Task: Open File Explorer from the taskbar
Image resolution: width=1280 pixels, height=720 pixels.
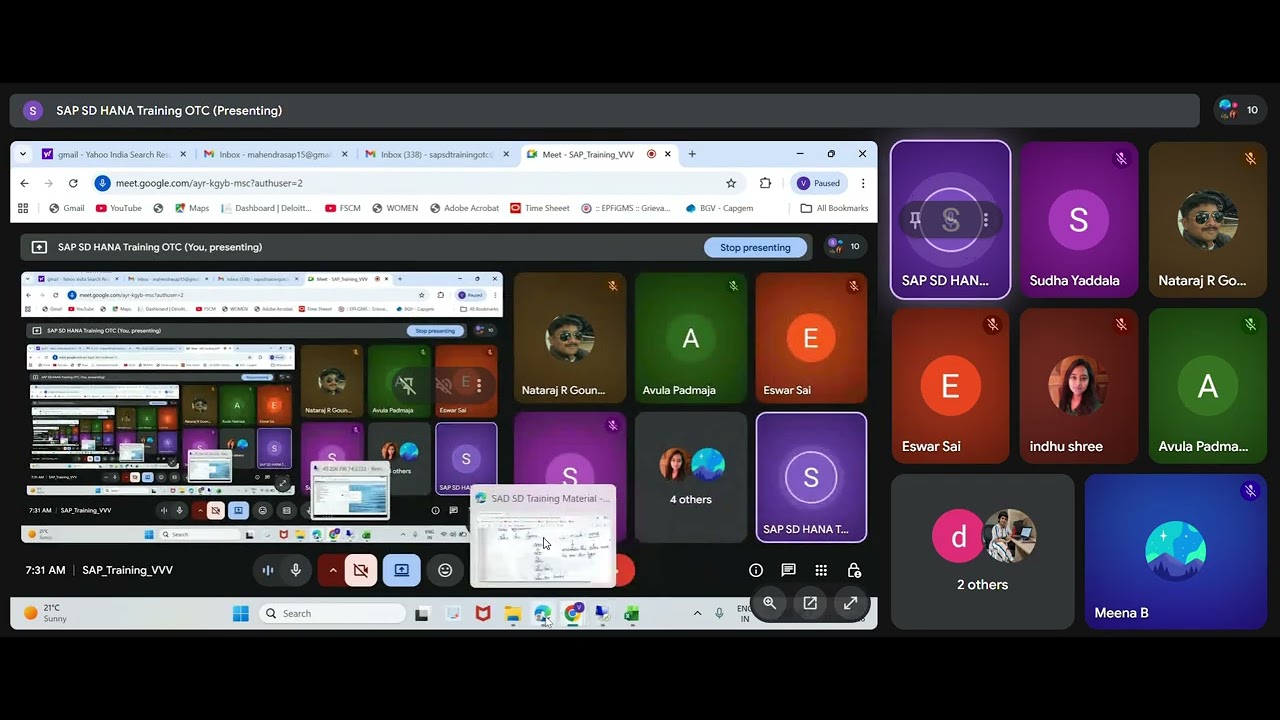Action: (513, 613)
